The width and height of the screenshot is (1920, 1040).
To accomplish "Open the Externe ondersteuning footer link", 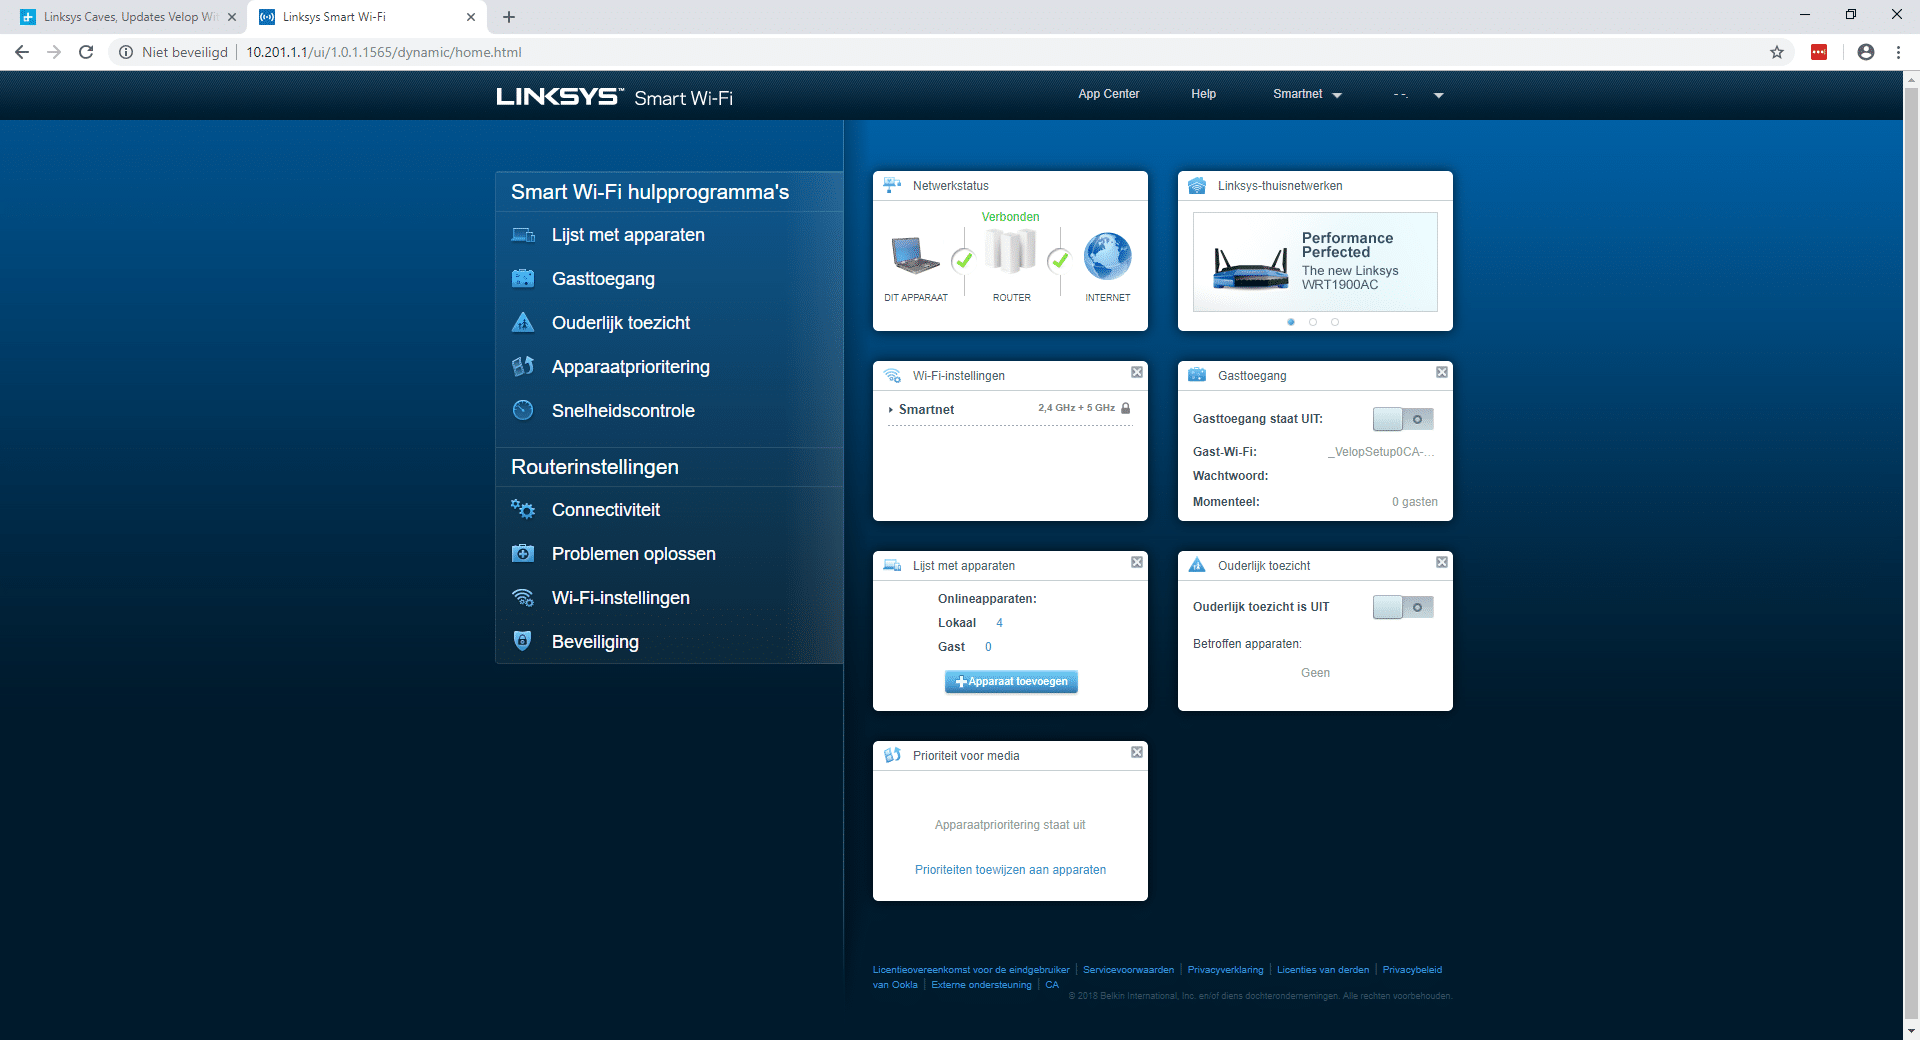I will tap(981, 985).
